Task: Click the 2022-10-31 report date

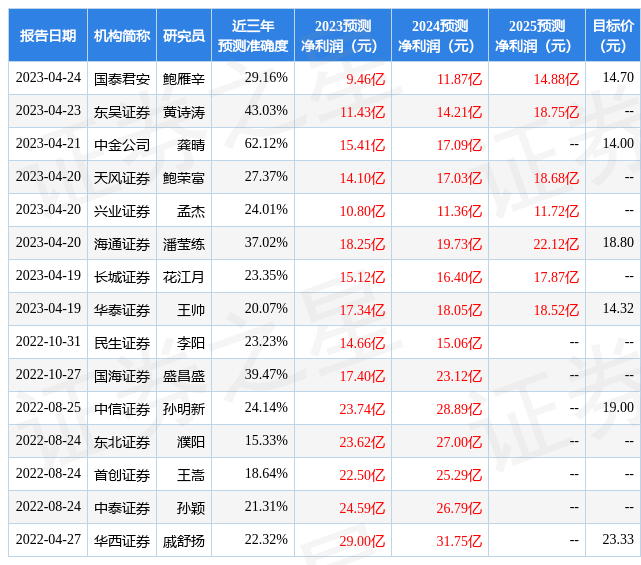Action: pos(48,342)
